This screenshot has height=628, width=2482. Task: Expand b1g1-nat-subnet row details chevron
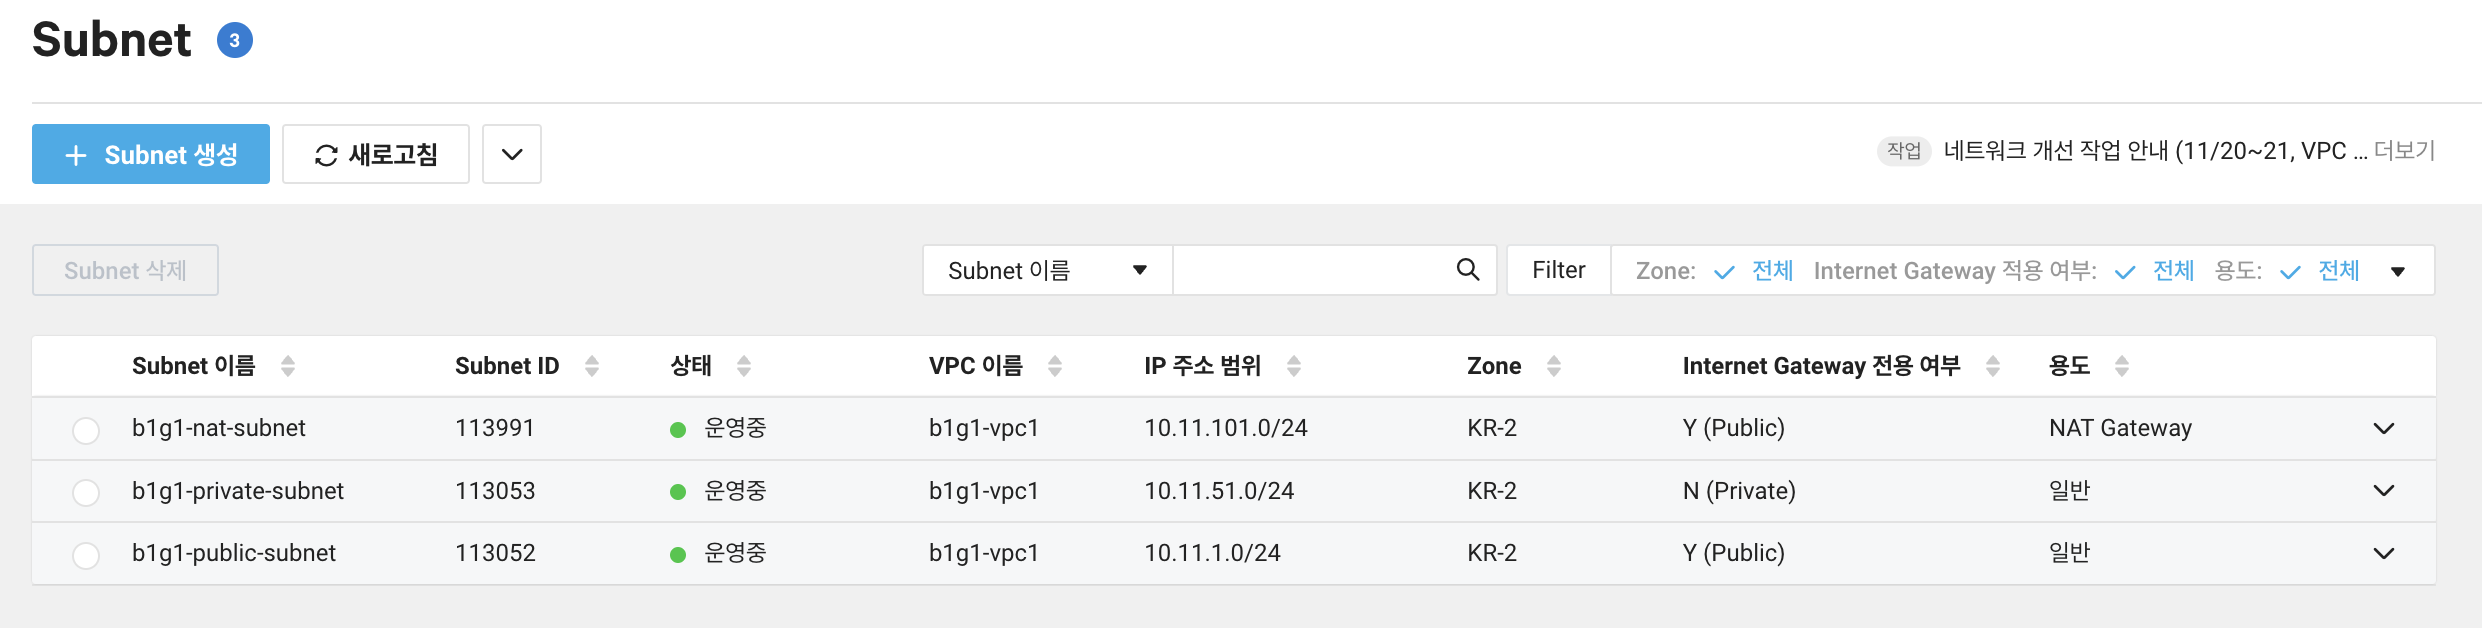pyautogui.click(x=2384, y=428)
